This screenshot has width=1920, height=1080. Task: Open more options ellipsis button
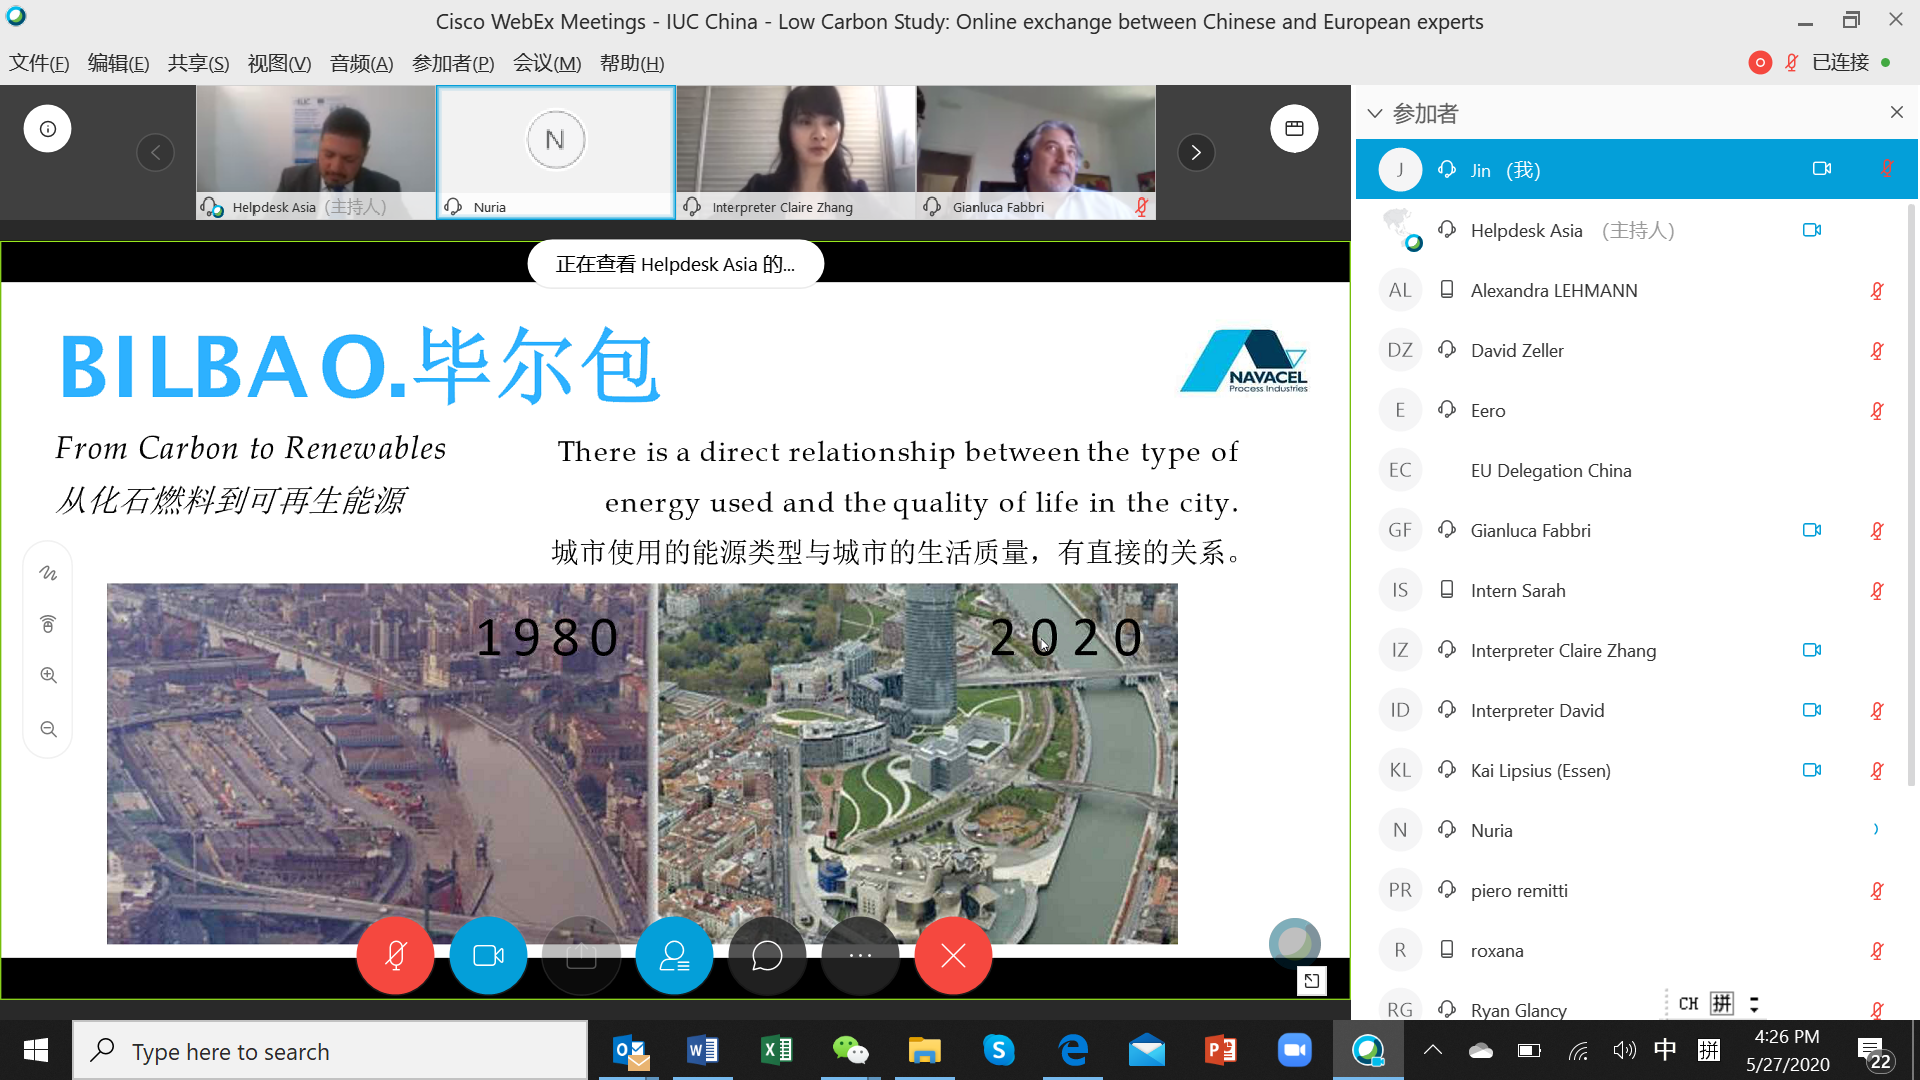pos(860,956)
